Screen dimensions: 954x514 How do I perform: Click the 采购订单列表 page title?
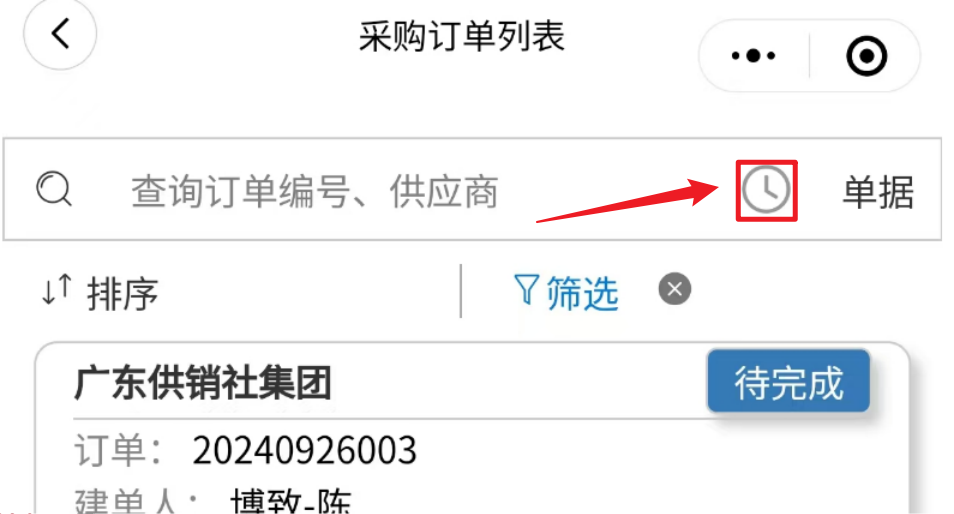point(462,36)
